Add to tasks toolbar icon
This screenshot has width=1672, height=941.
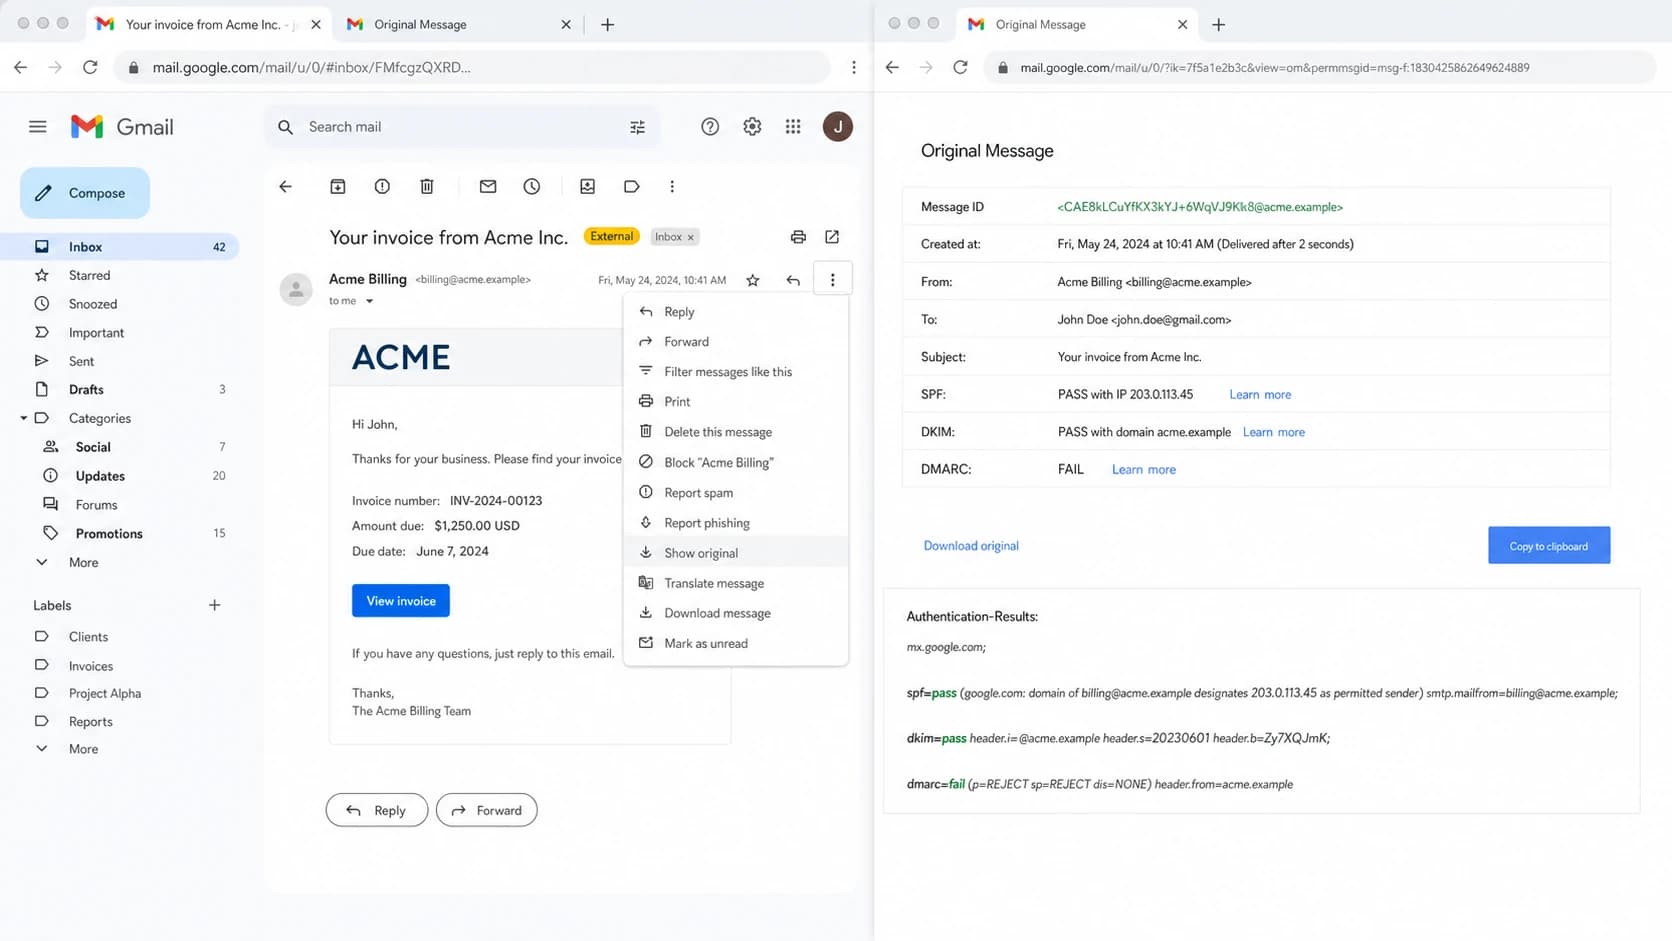pyautogui.click(x=588, y=186)
